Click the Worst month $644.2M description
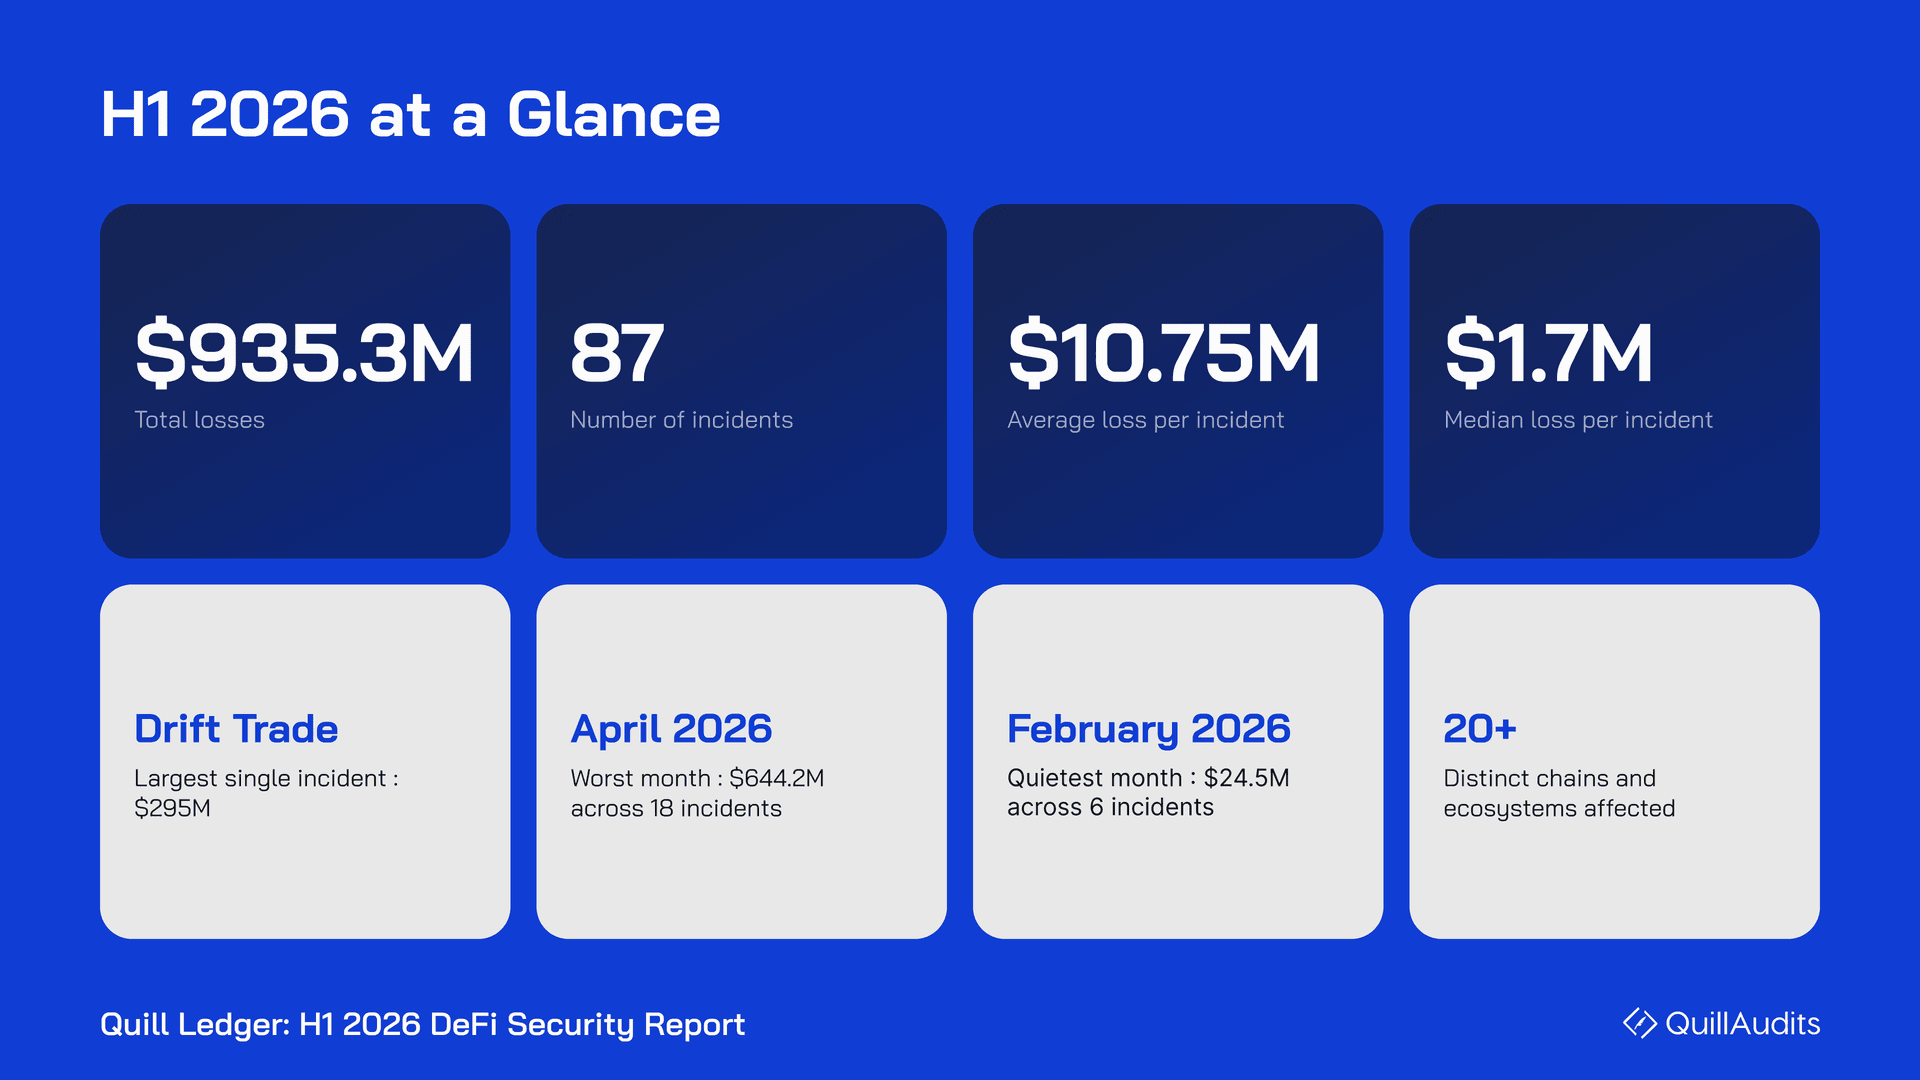 [697, 793]
